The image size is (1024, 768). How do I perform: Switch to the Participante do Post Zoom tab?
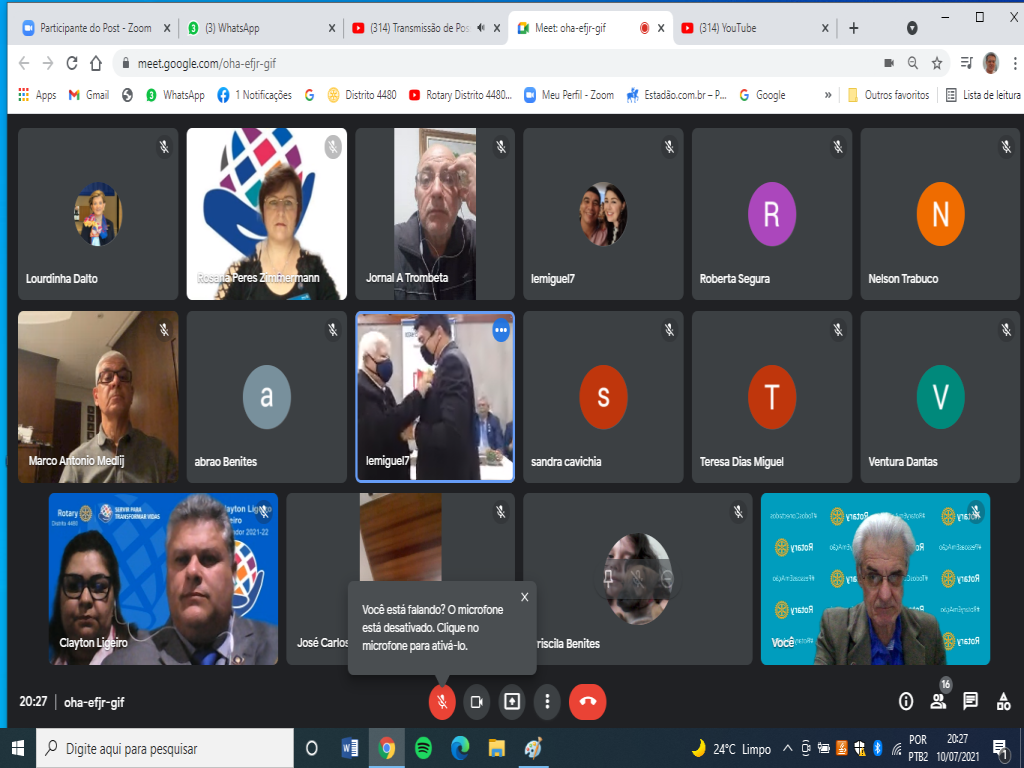click(x=95, y=28)
